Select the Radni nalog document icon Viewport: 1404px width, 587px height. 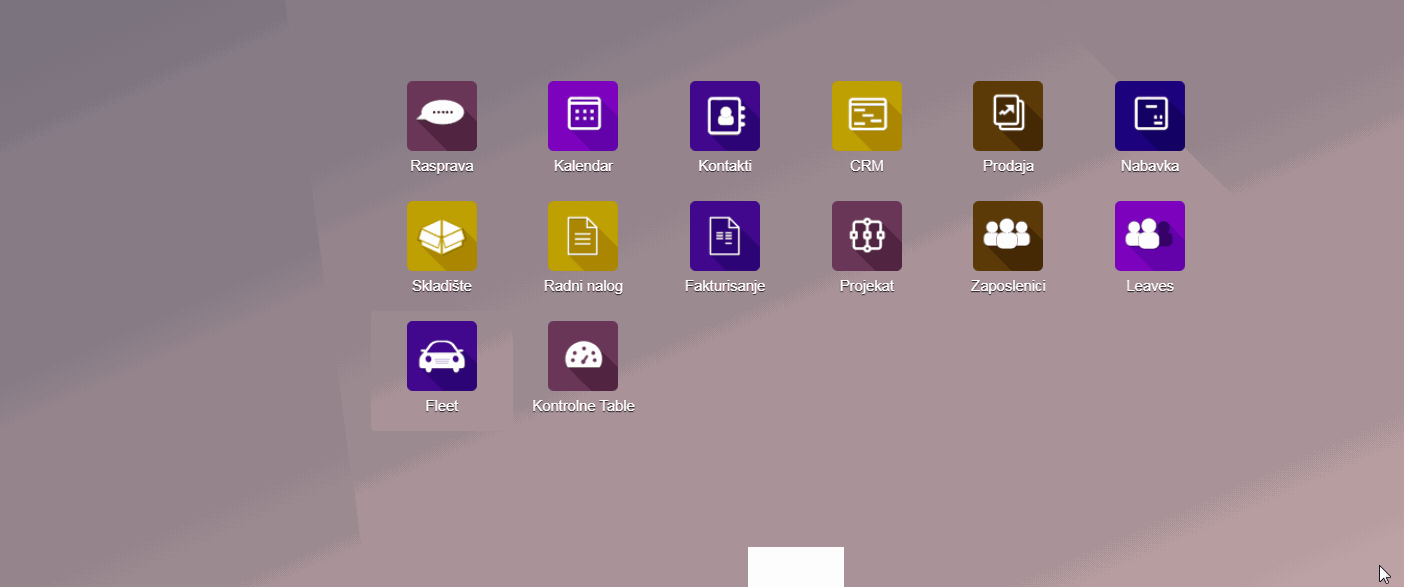click(583, 236)
